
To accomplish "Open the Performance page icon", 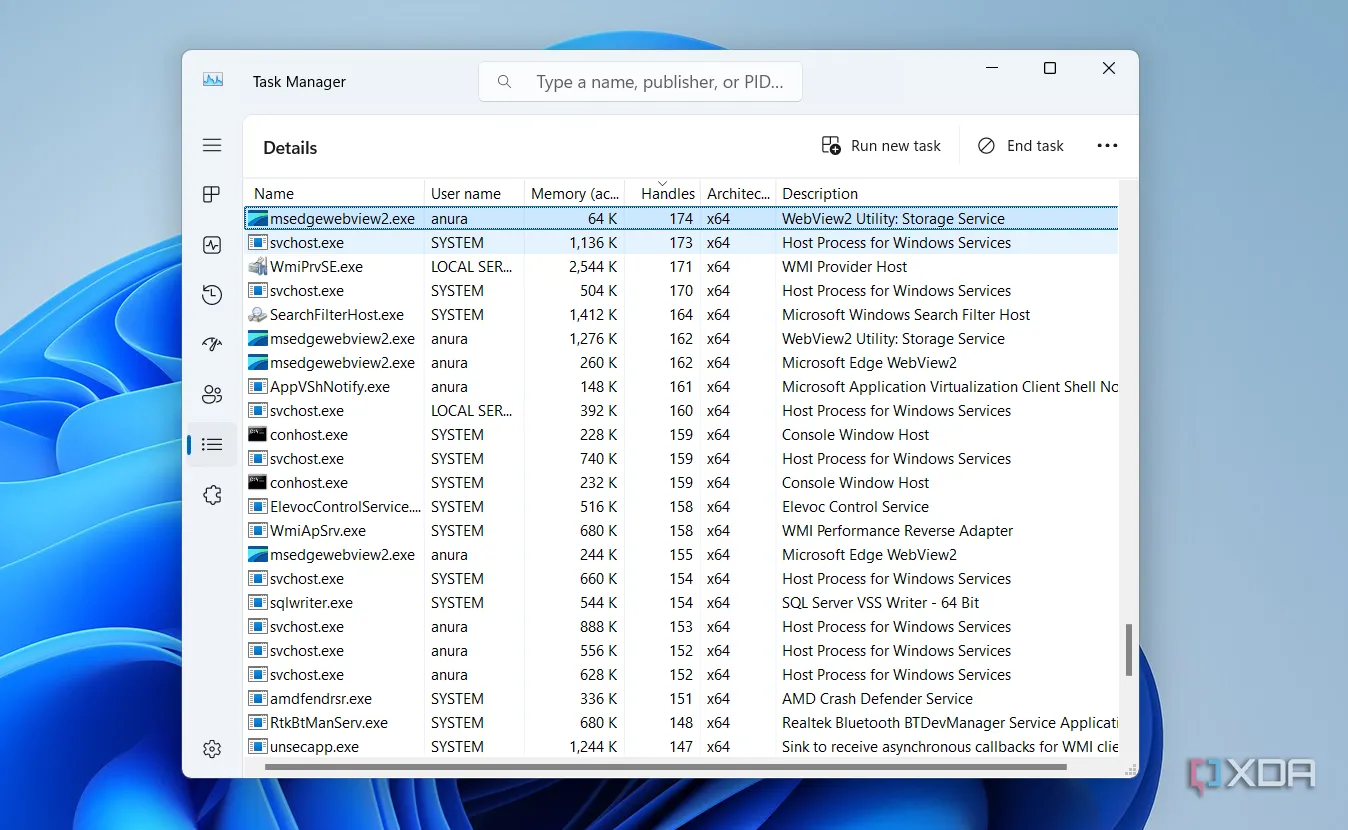I will point(212,245).
